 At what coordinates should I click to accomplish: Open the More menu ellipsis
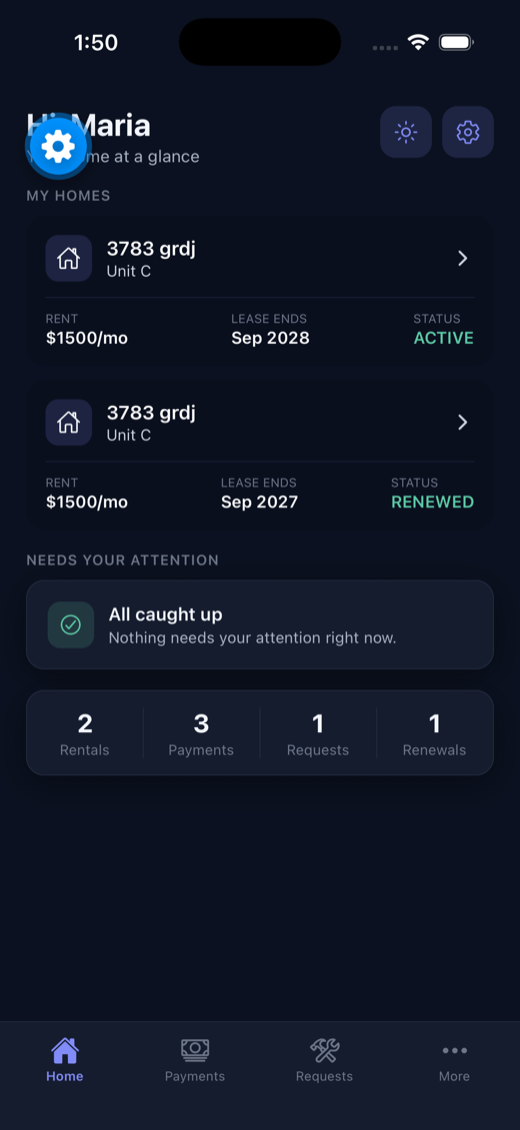tap(454, 1061)
